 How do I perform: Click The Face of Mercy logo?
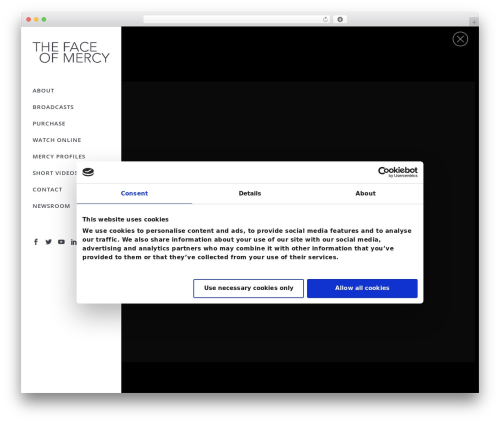(x=71, y=52)
